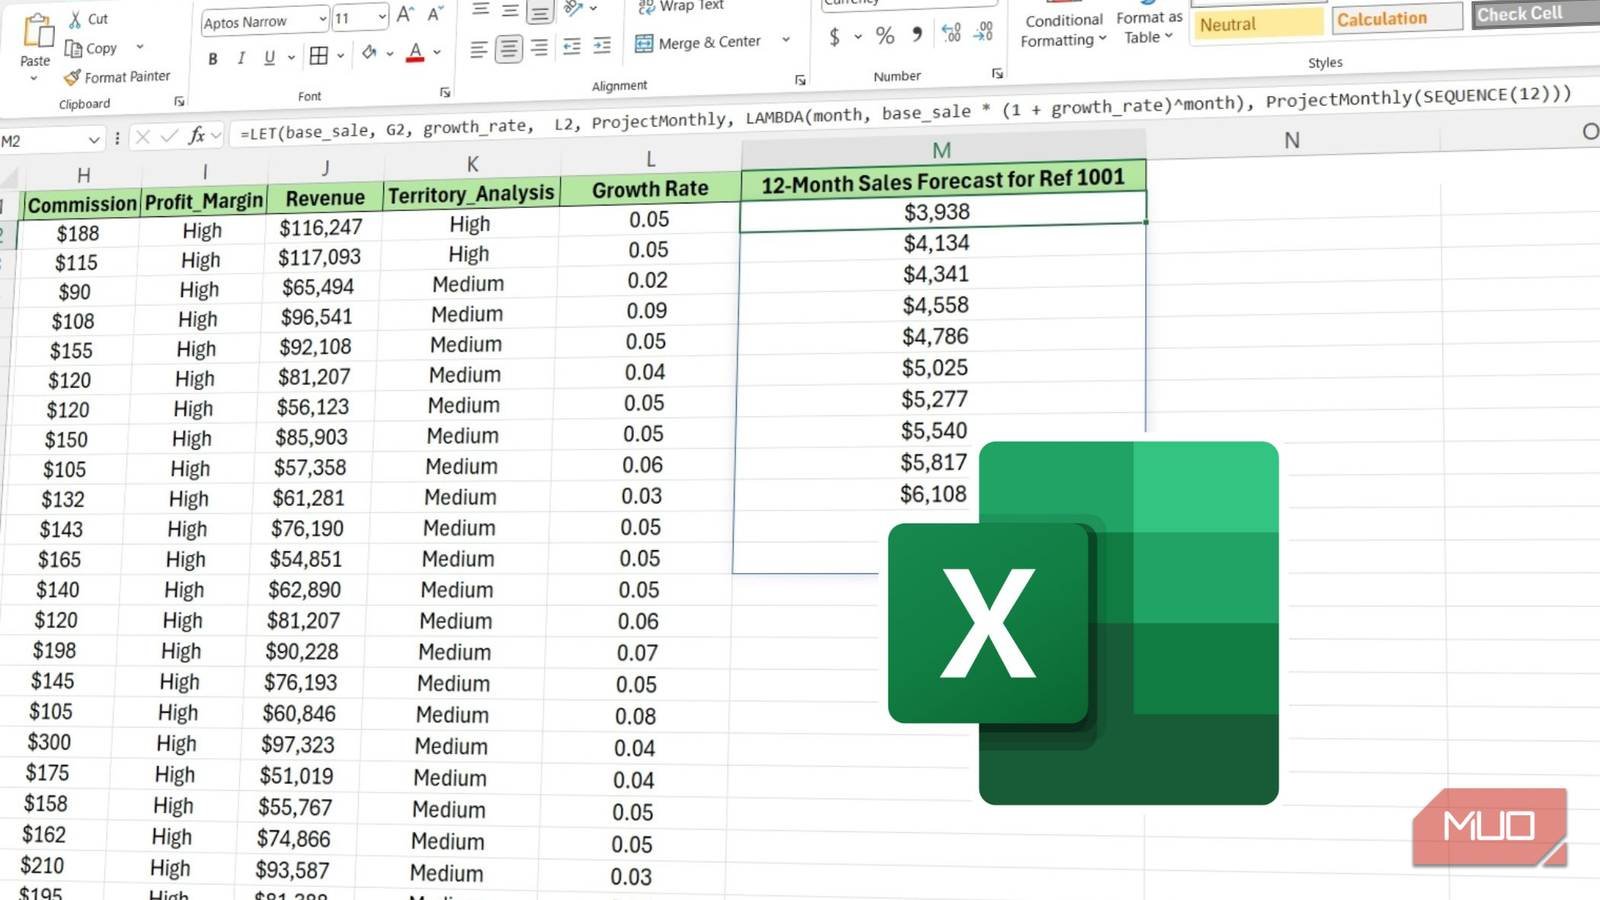Viewport: 1600px width, 900px height.
Task: Toggle Italic formatting
Action: coord(241,58)
